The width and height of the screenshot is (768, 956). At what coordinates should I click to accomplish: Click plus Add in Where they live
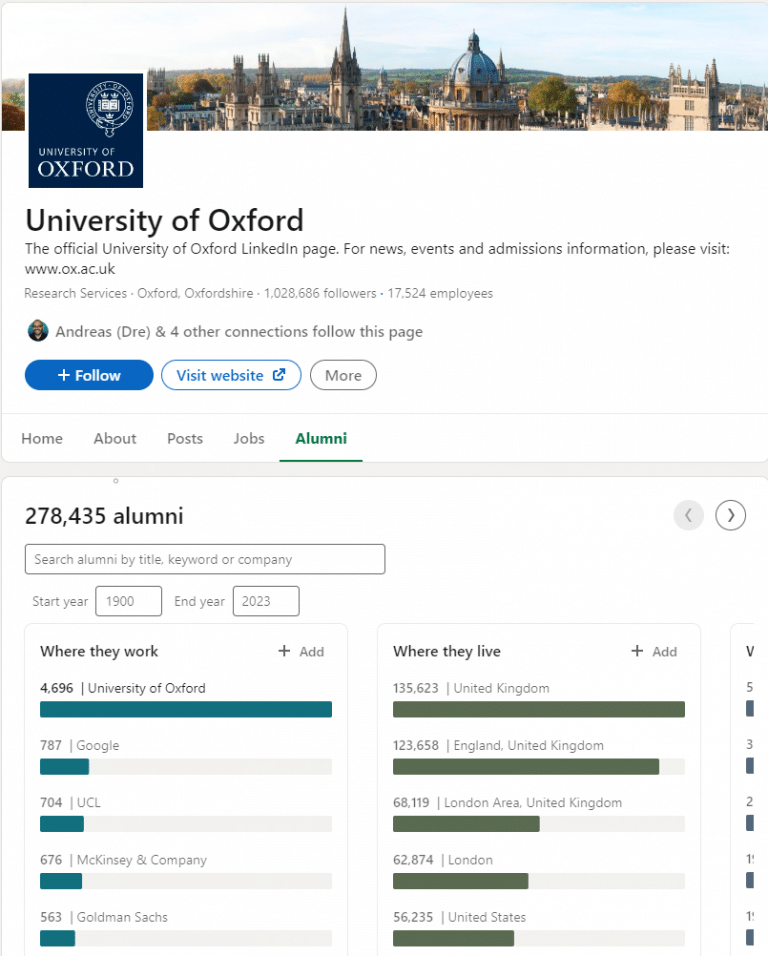click(654, 651)
